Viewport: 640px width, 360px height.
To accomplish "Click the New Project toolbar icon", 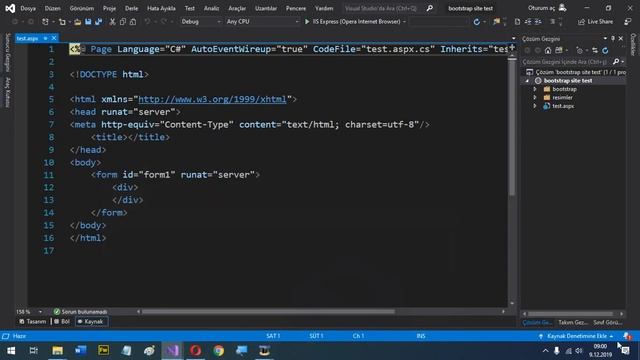I will click(45, 22).
